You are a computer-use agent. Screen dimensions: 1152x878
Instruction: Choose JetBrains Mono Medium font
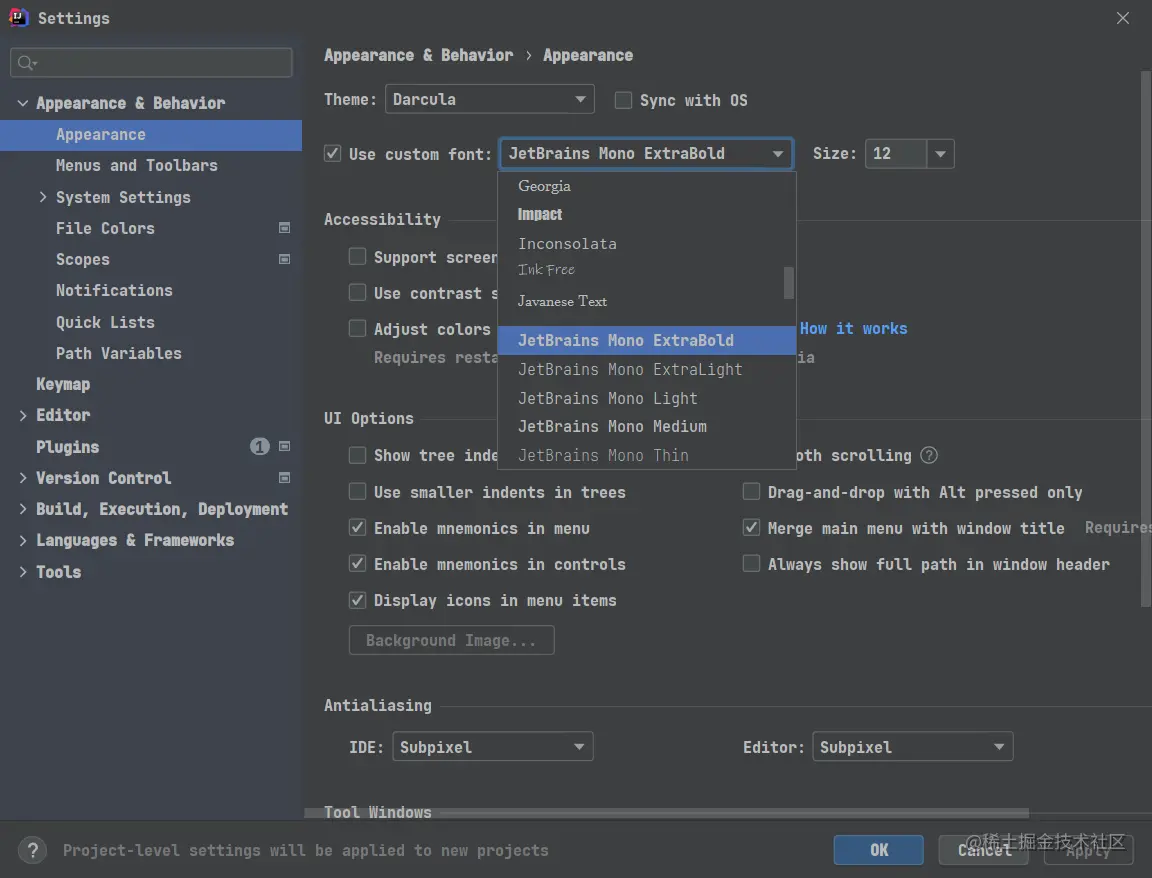coord(647,427)
